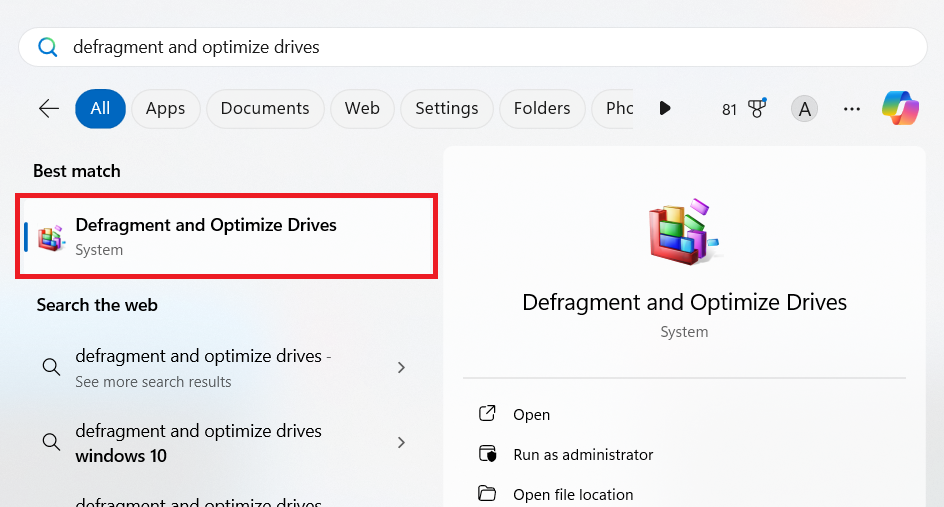Click the 'Defragment and Optimize Drives' title in preview pane
Screen dimensions: 944x507
pos(685,302)
